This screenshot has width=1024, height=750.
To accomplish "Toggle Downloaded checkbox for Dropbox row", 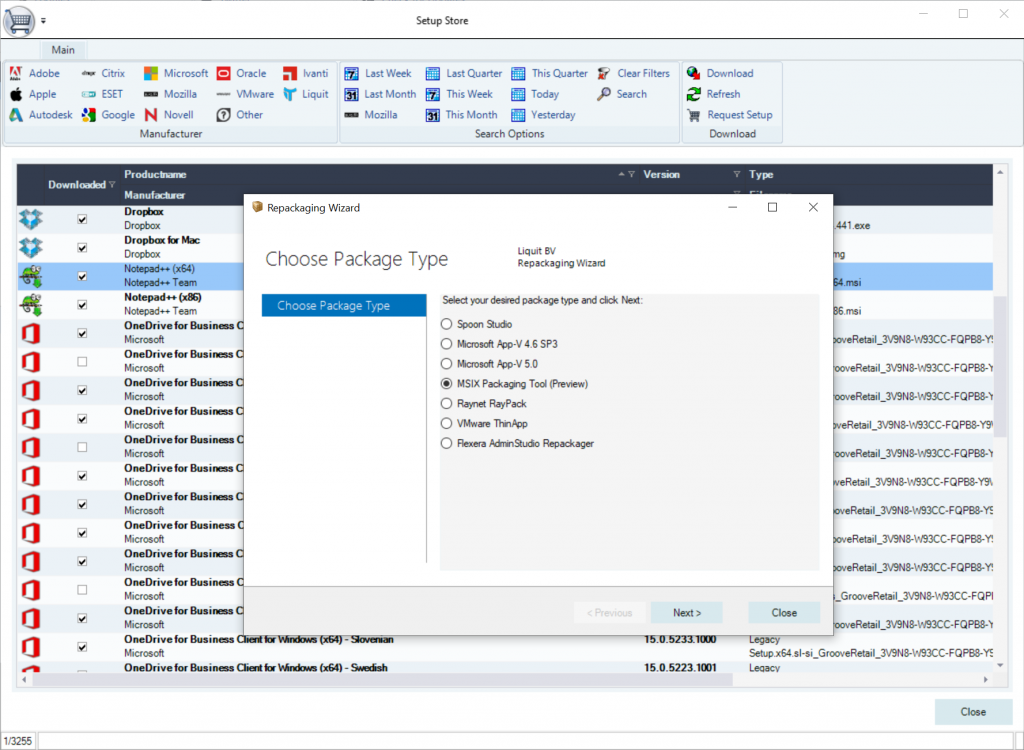I will (82, 220).
